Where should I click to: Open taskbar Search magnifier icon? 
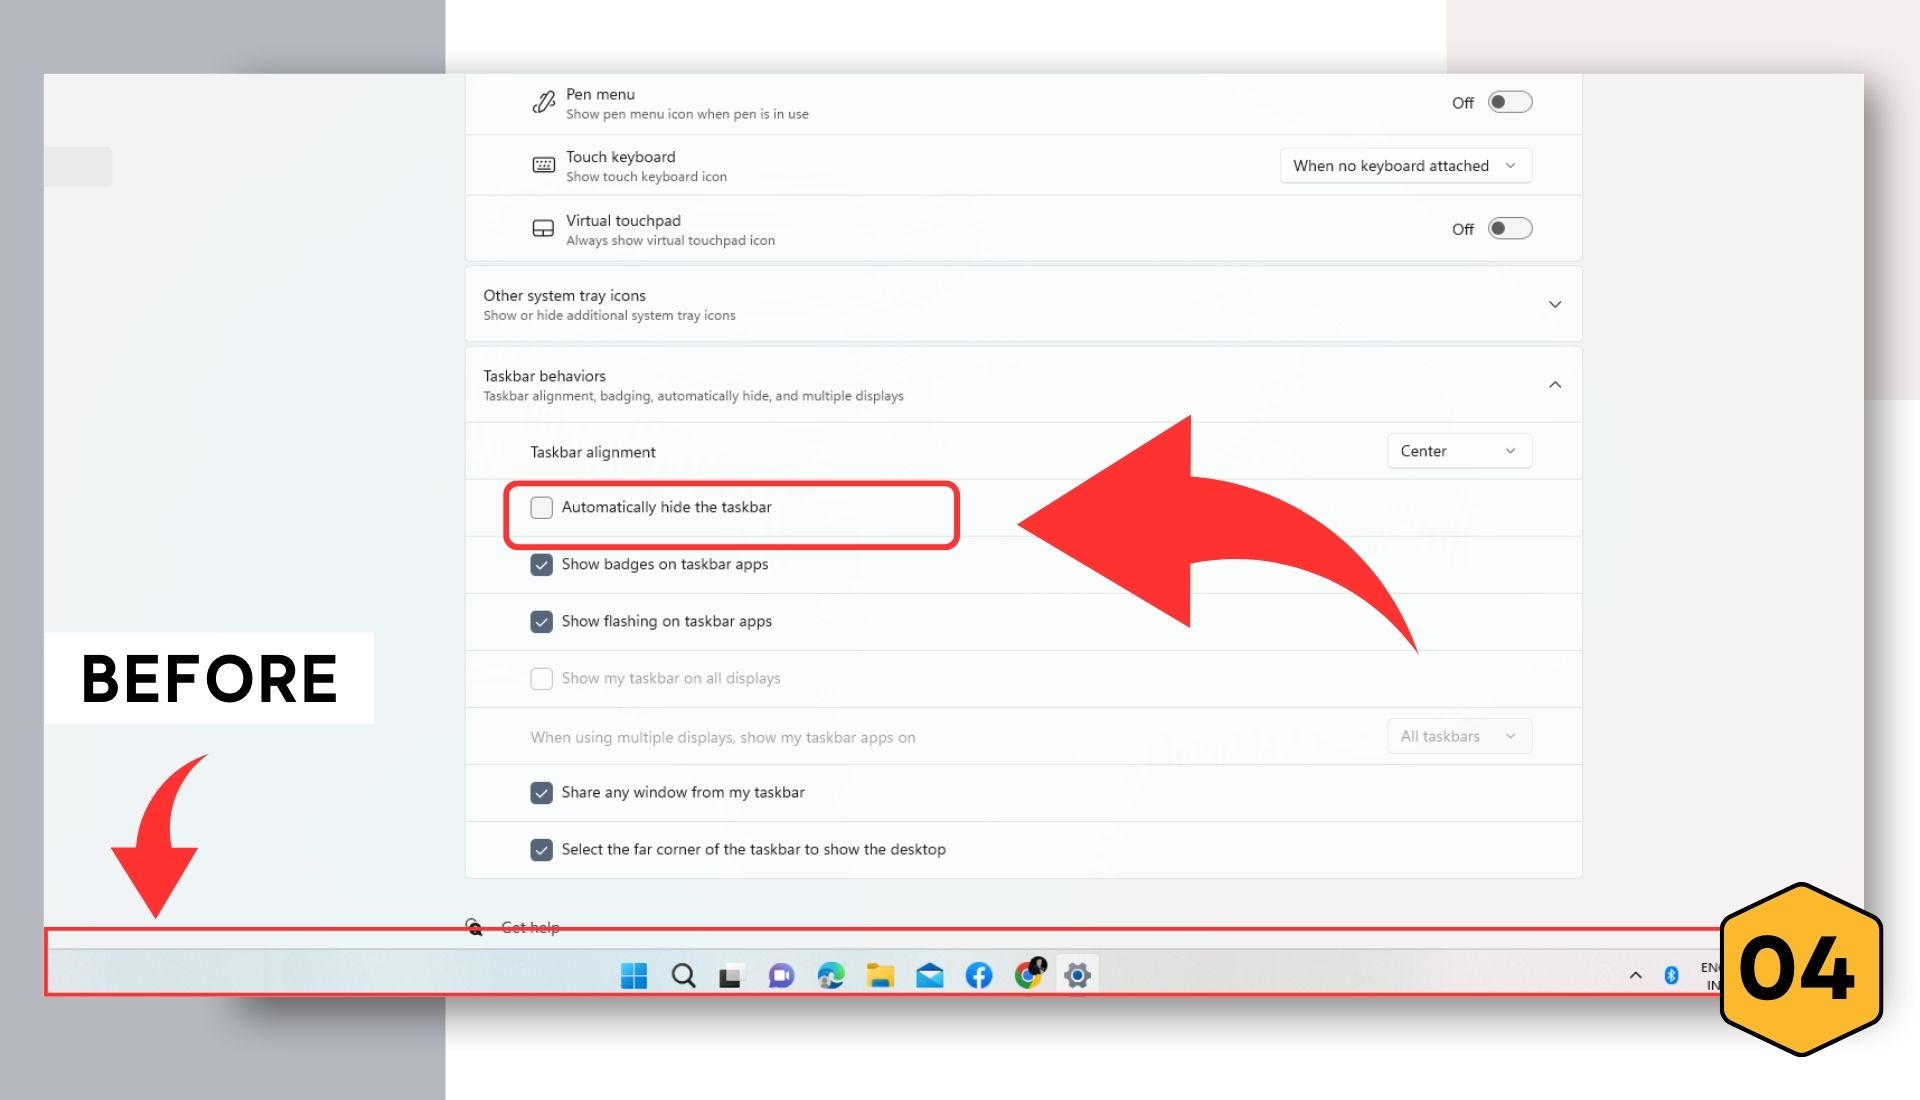[x=683, y=975]
